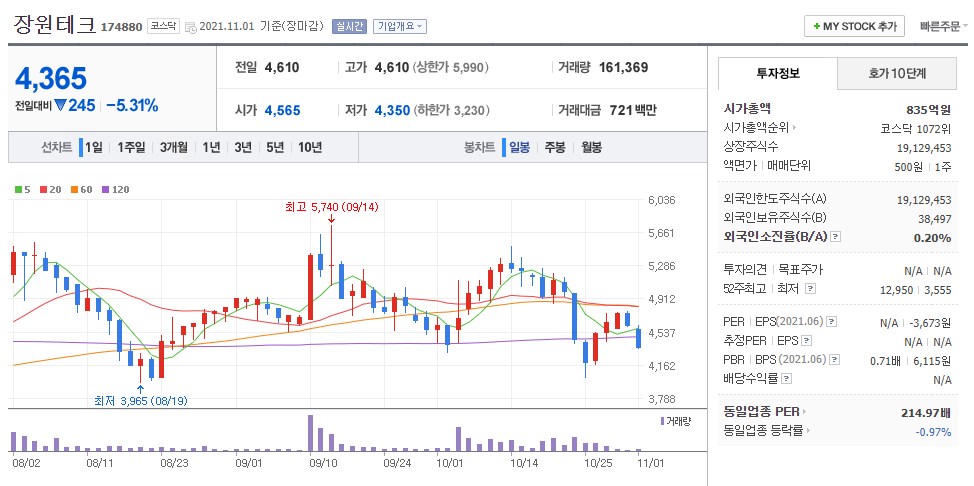
Task: Click the 동일업종 PER value 214.97배
Action: (x=926, y=413)
